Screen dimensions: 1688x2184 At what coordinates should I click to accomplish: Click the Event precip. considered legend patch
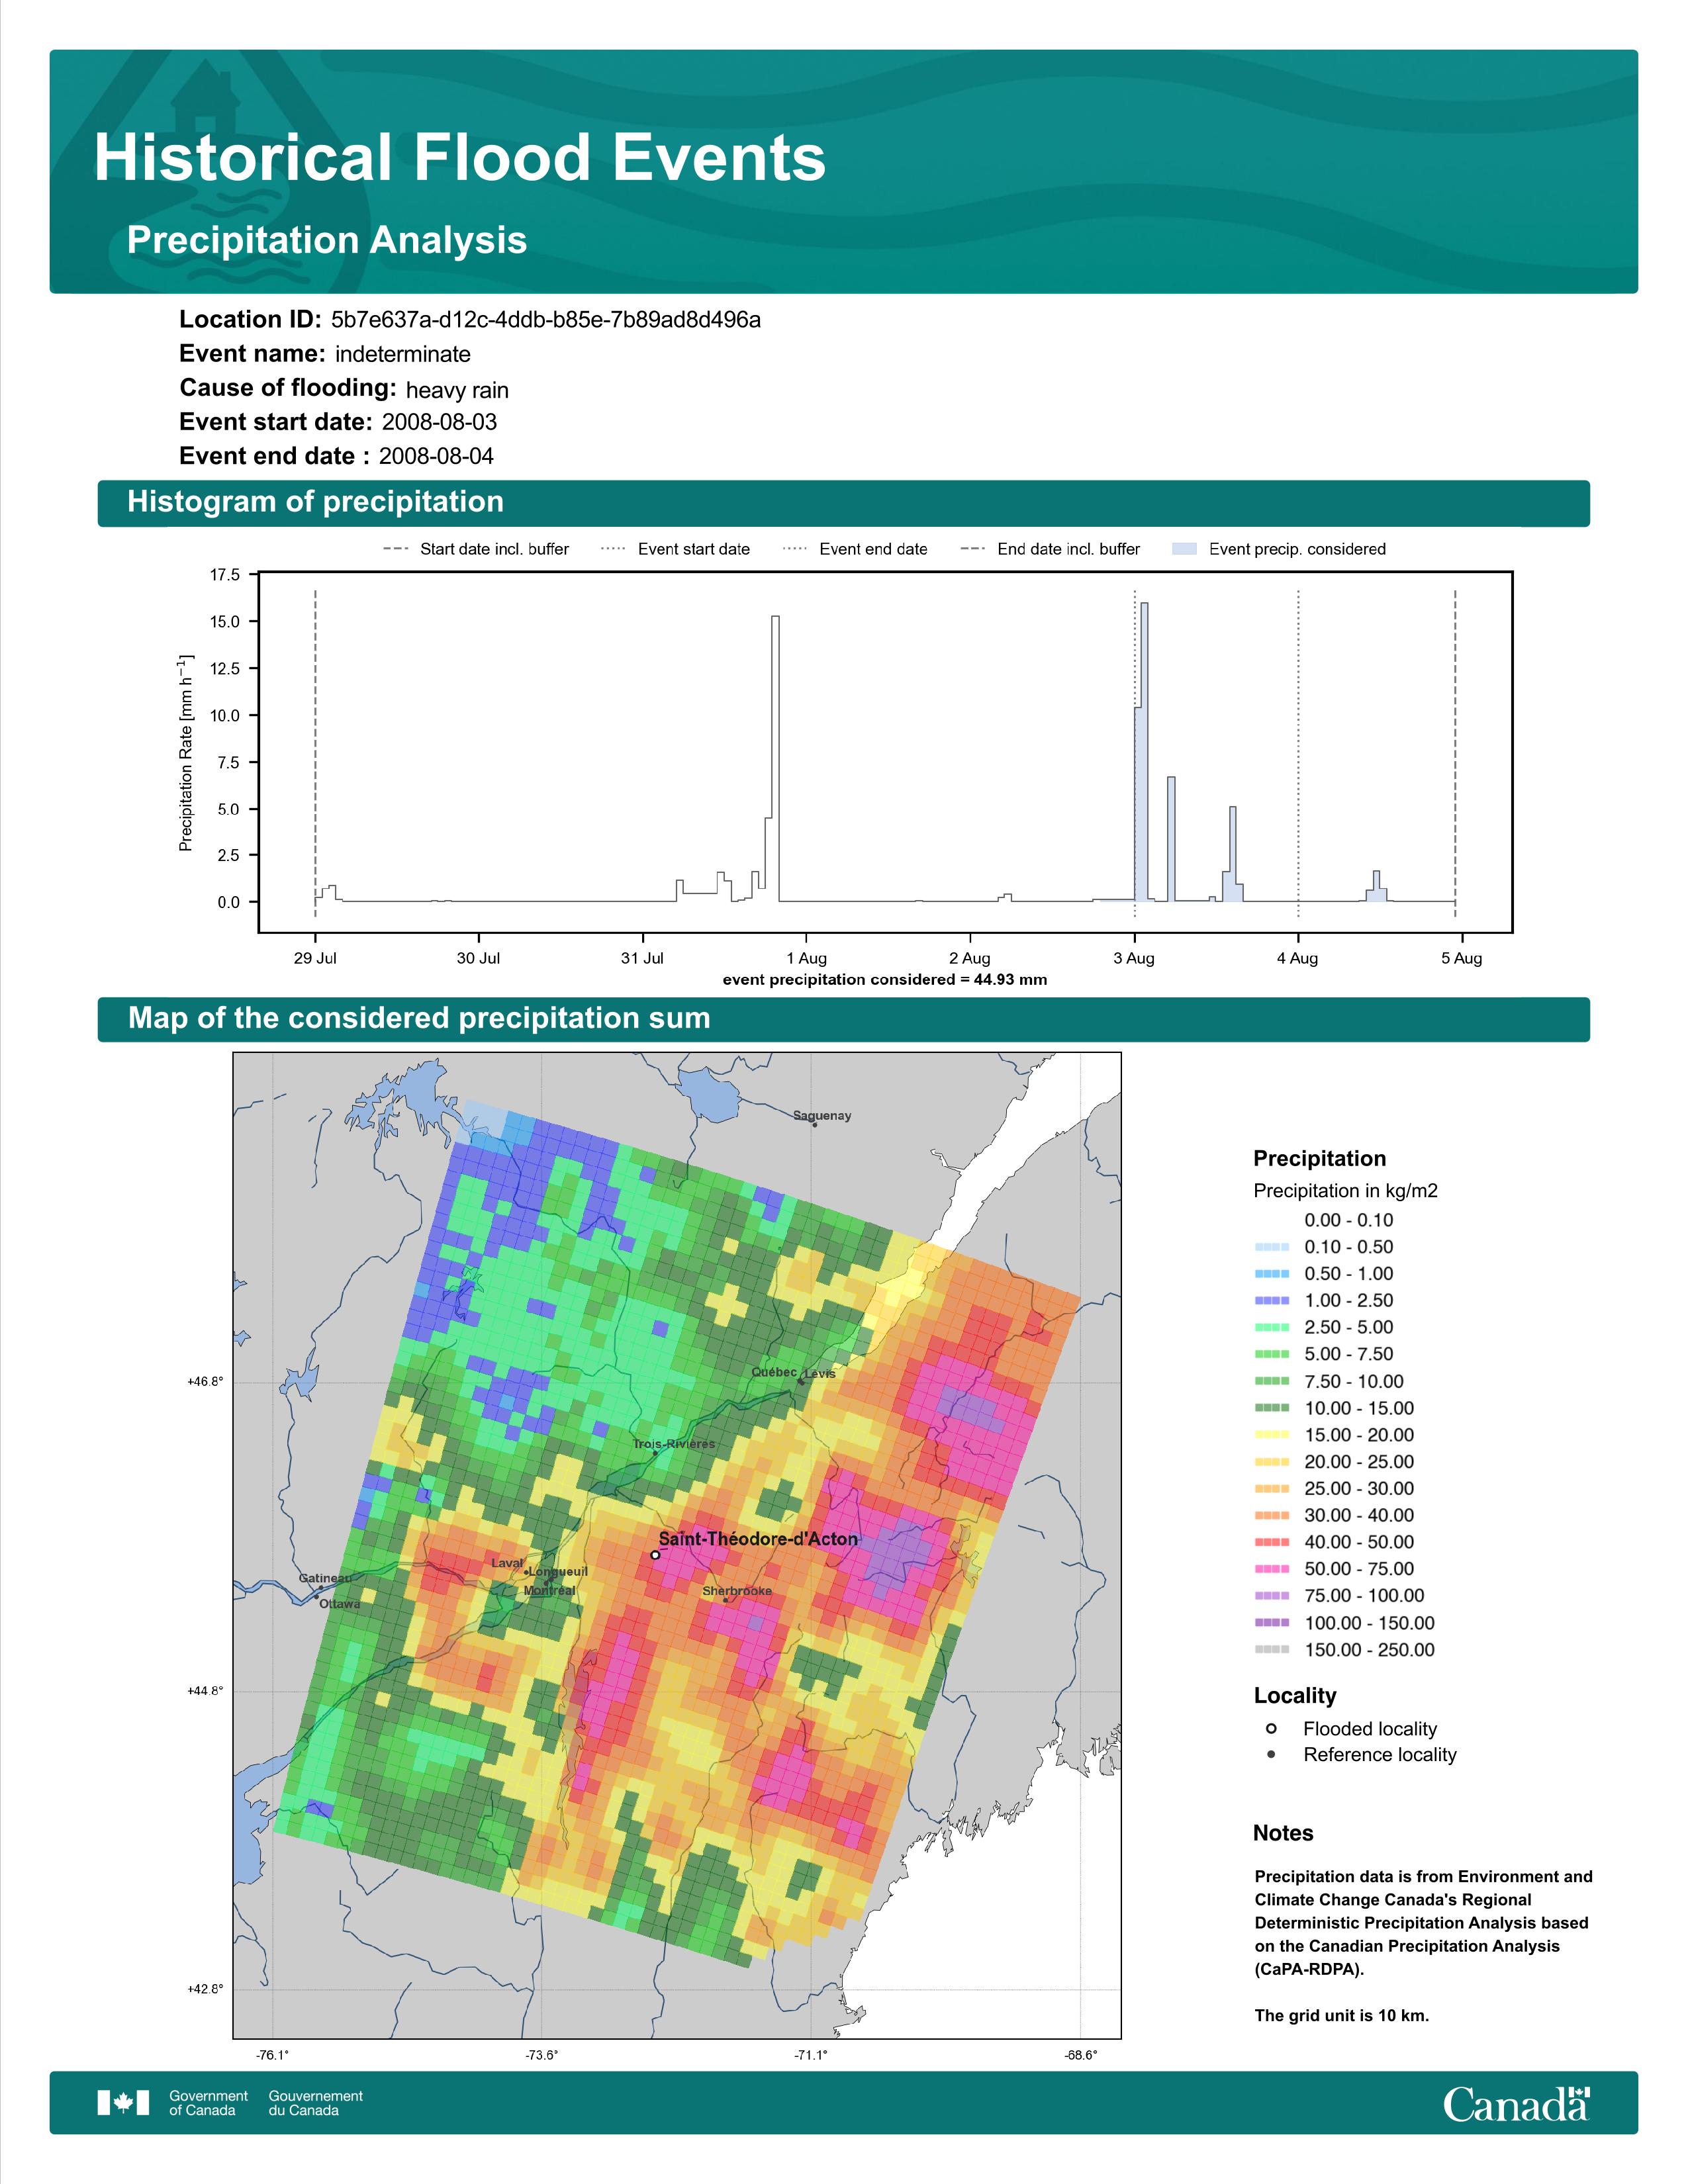pos(1184,549)
